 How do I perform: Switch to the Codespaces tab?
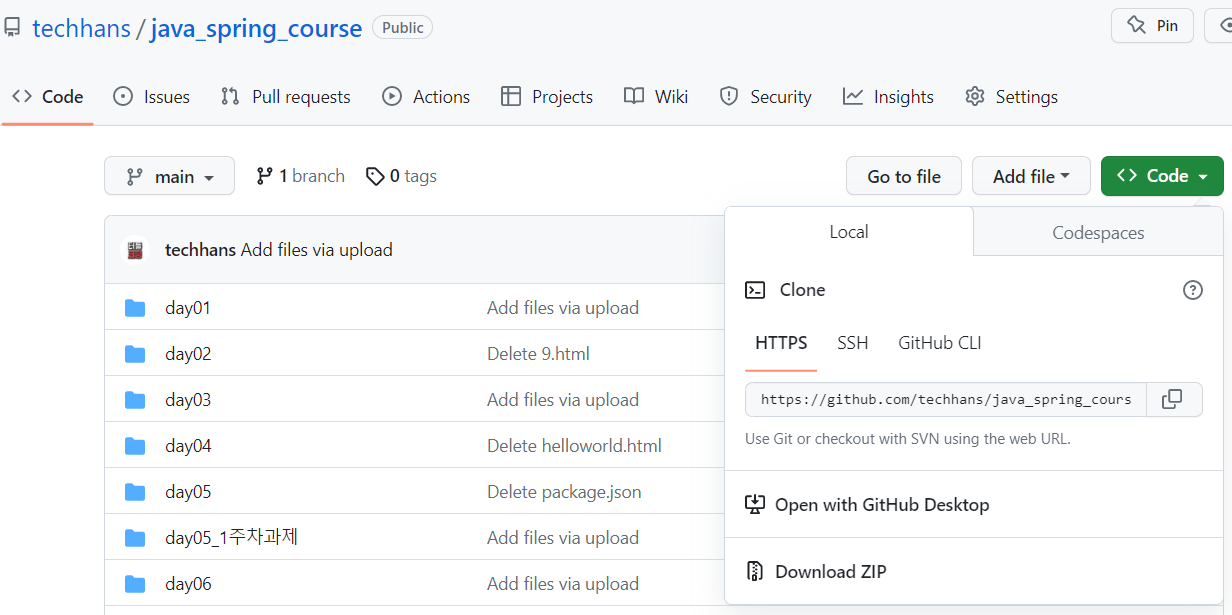tap(1098, 233)
